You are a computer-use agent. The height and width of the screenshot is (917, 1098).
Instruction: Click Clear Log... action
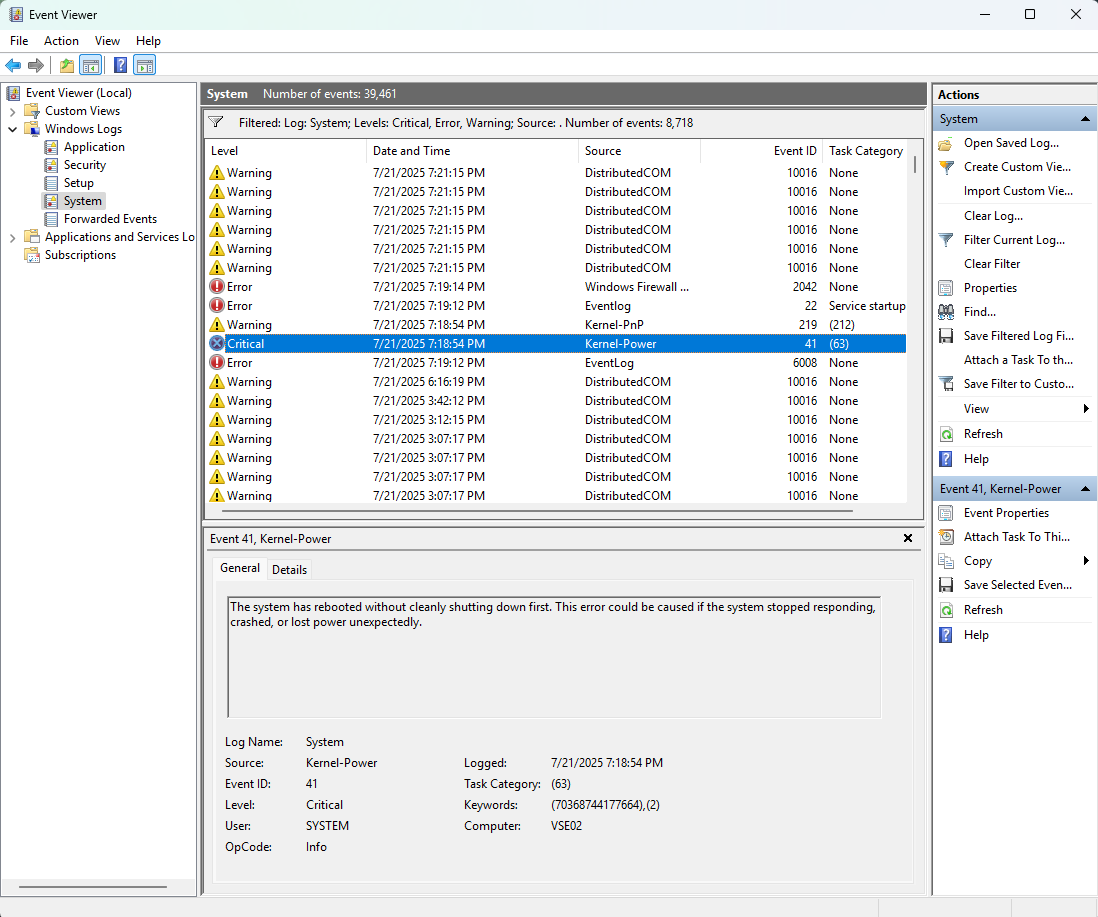993,216
